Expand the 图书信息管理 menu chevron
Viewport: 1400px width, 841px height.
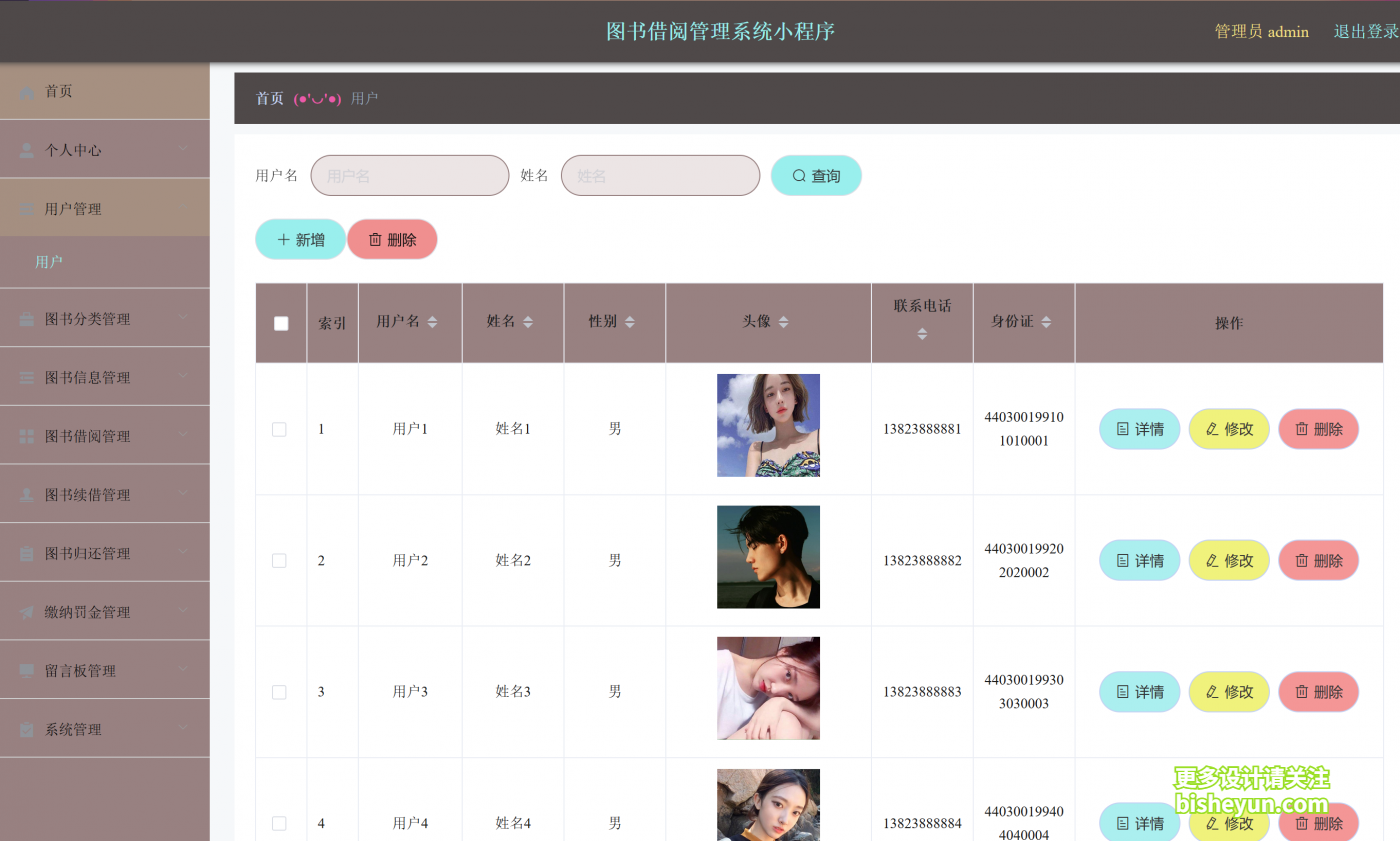pos(183,377)
